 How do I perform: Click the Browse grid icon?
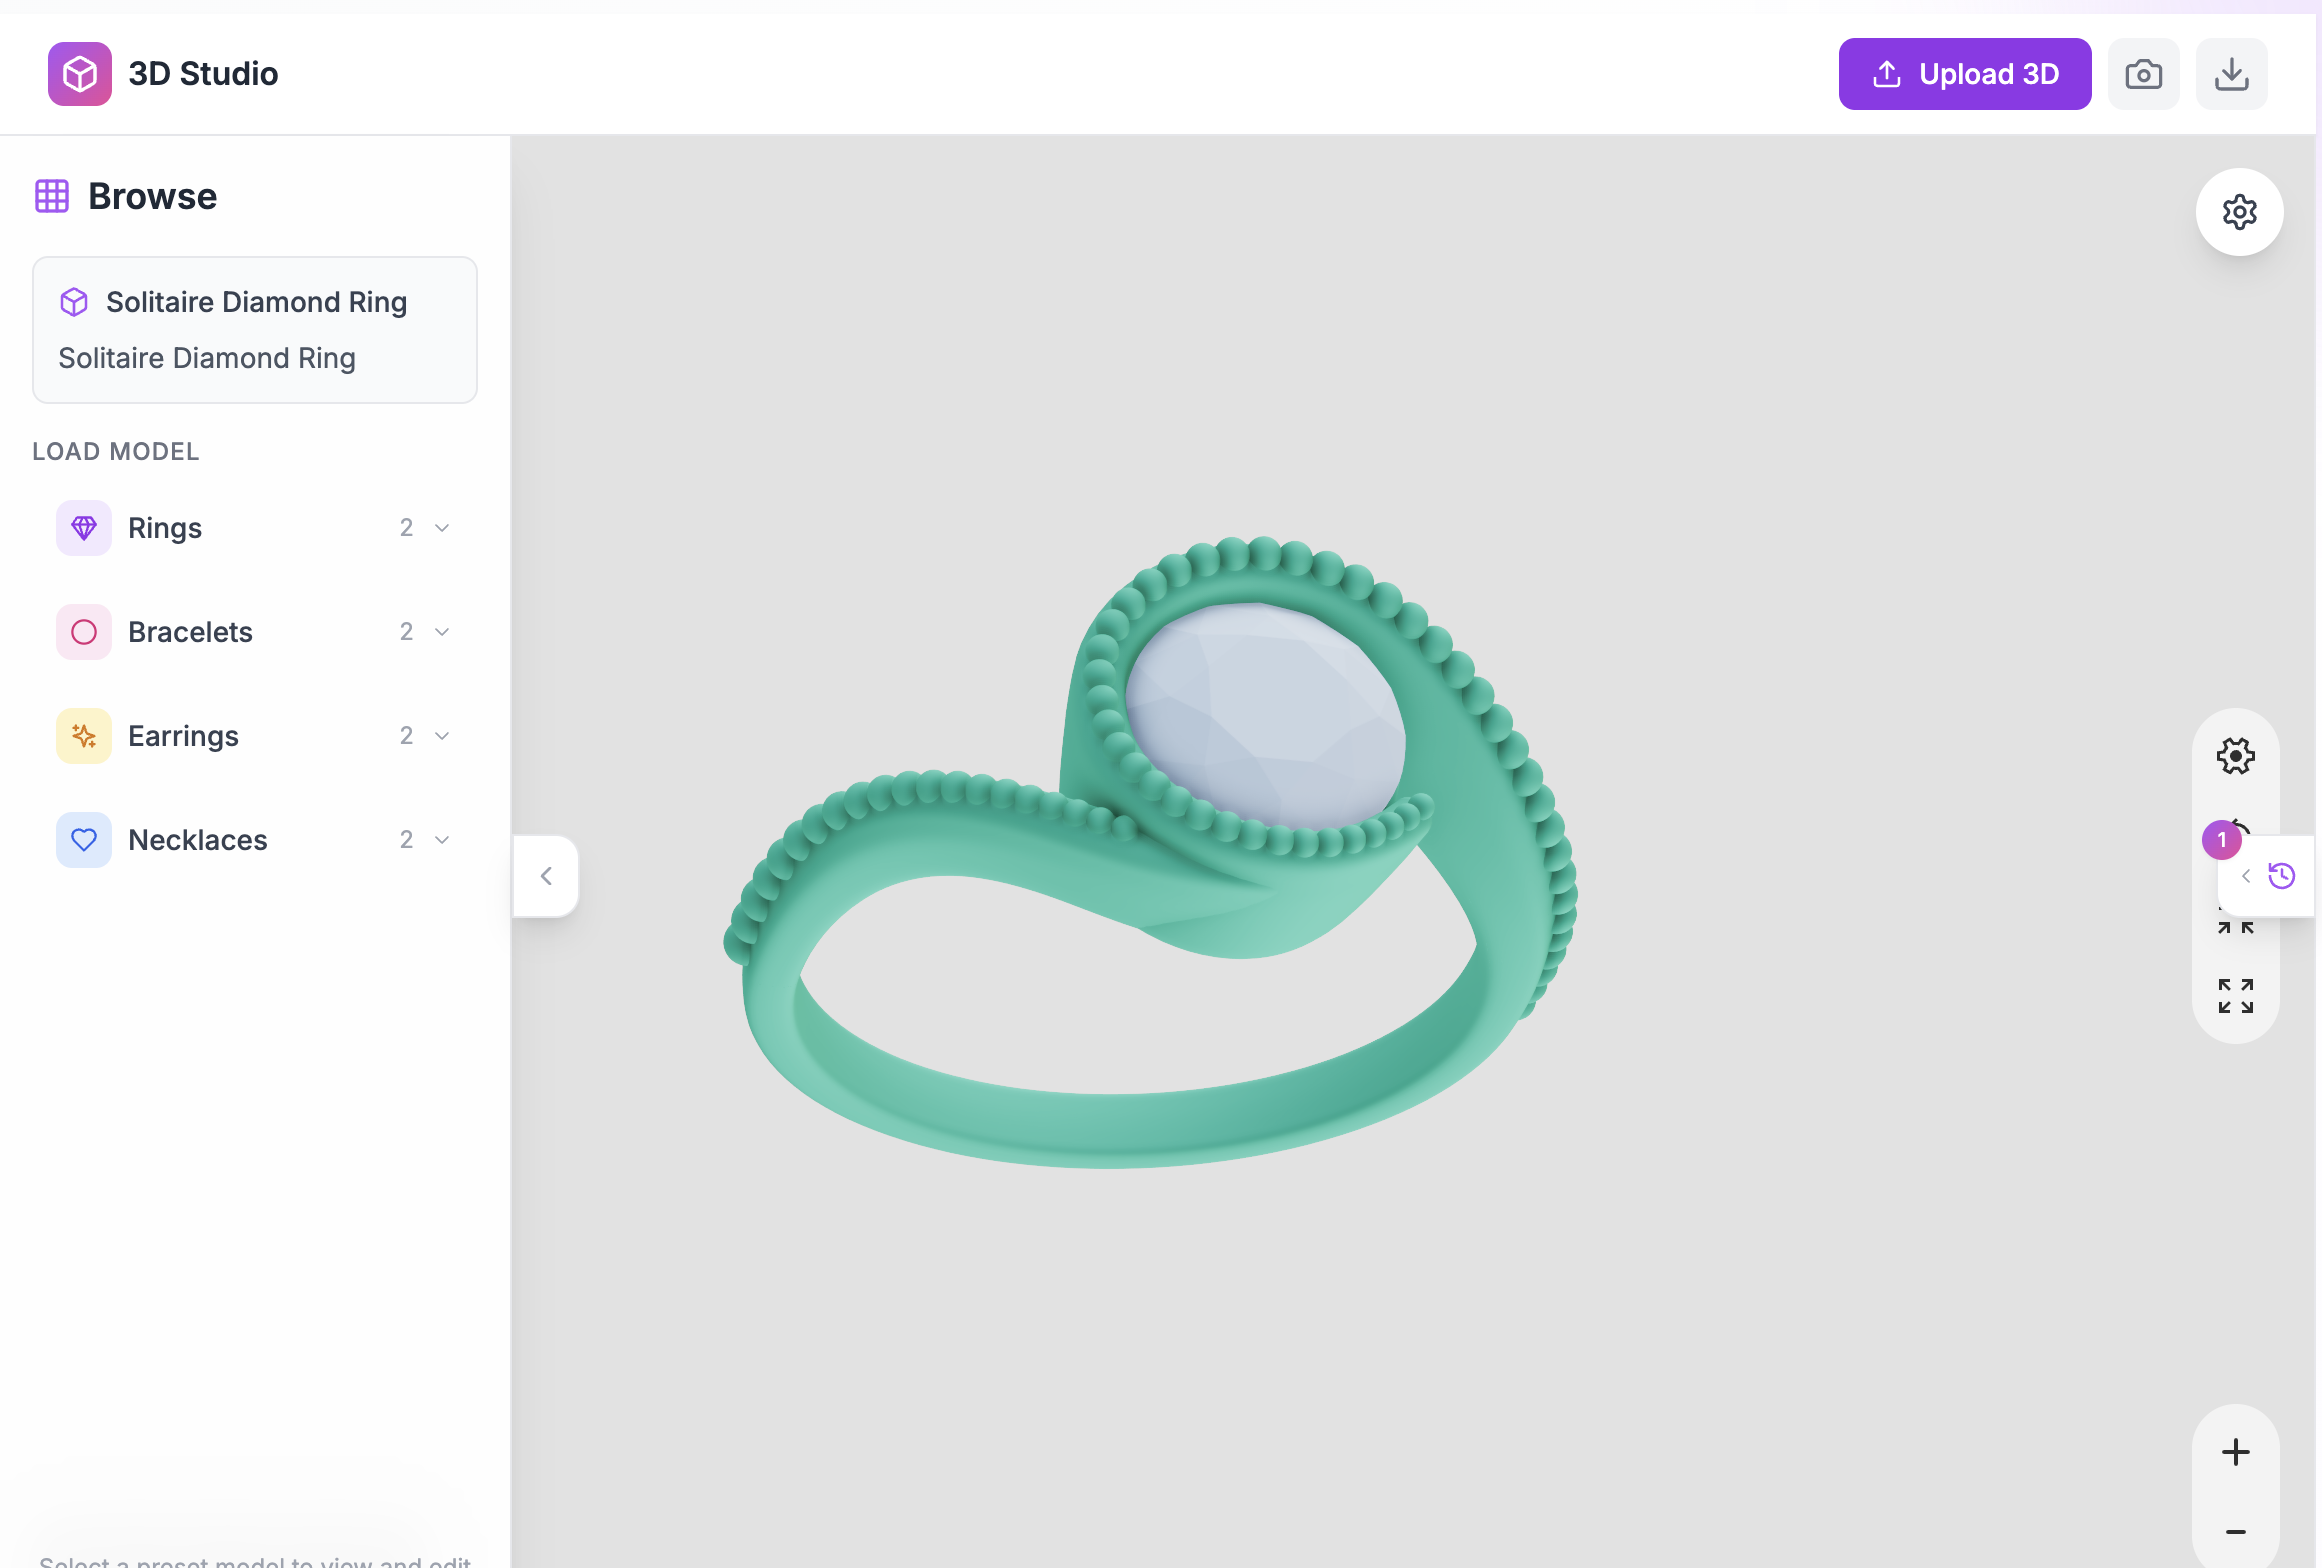point(52,196)
